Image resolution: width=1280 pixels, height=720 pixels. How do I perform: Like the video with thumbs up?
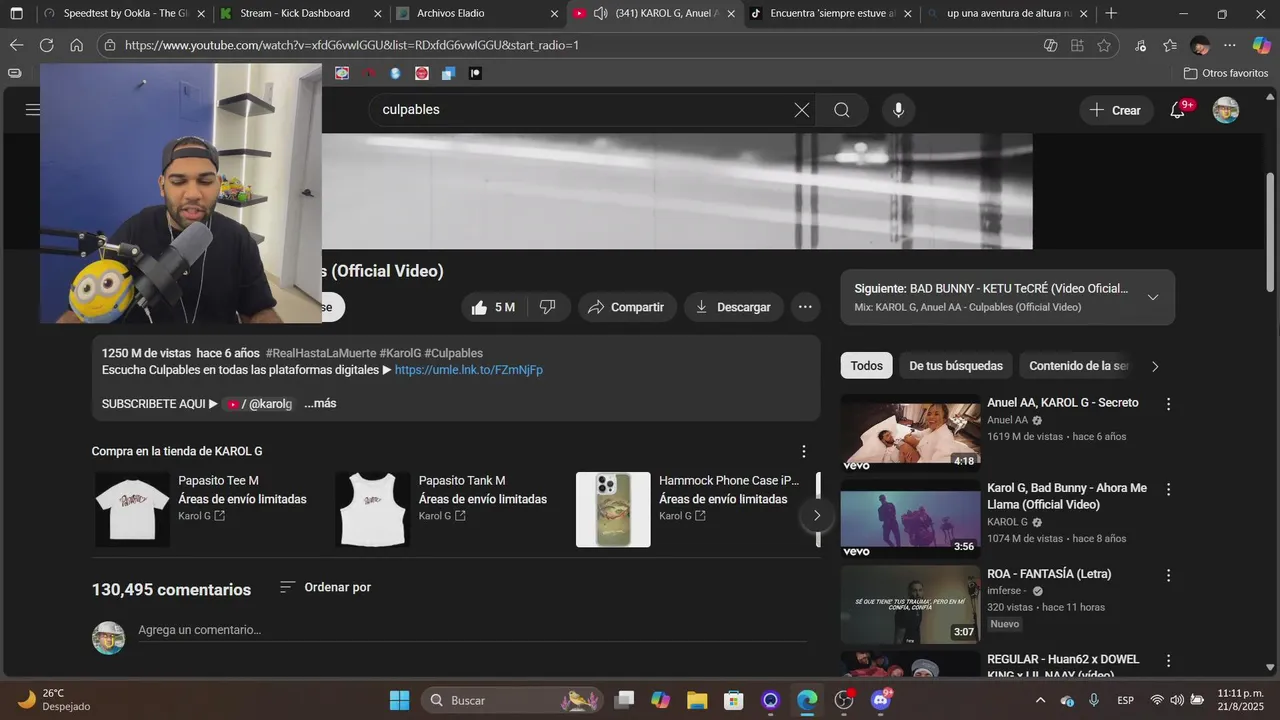494,307
